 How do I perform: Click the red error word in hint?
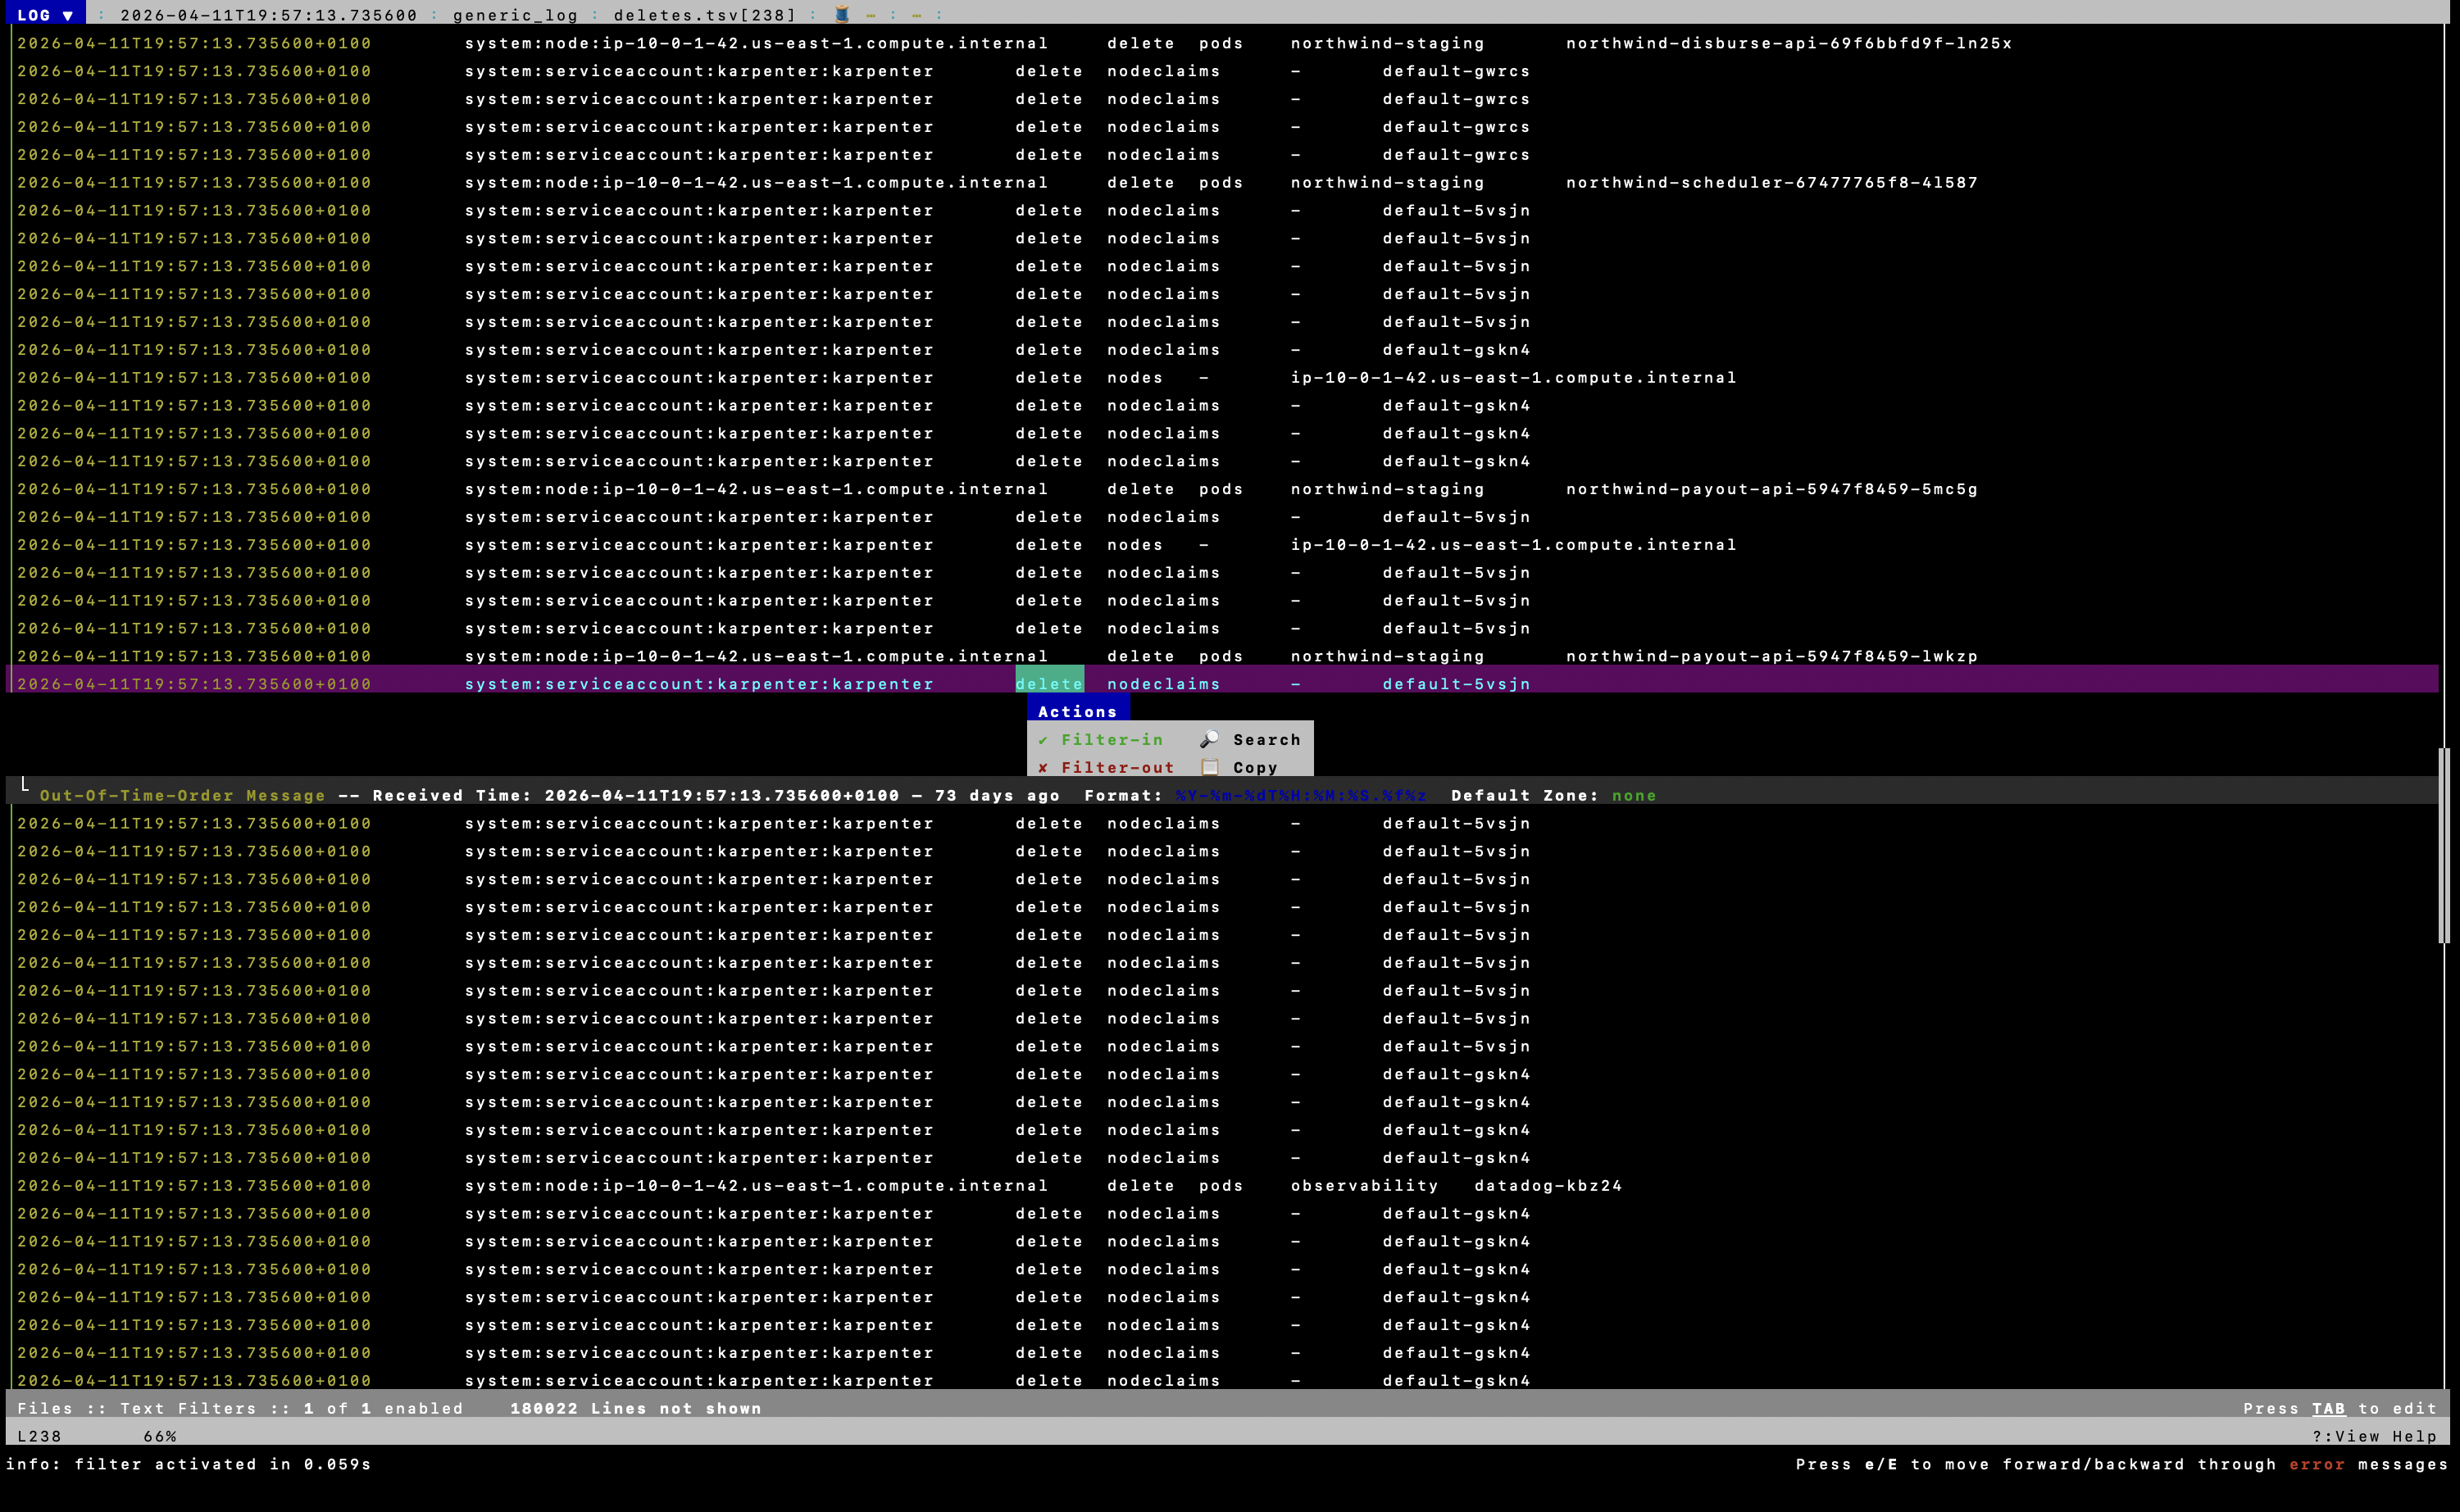[2317, 1464]
